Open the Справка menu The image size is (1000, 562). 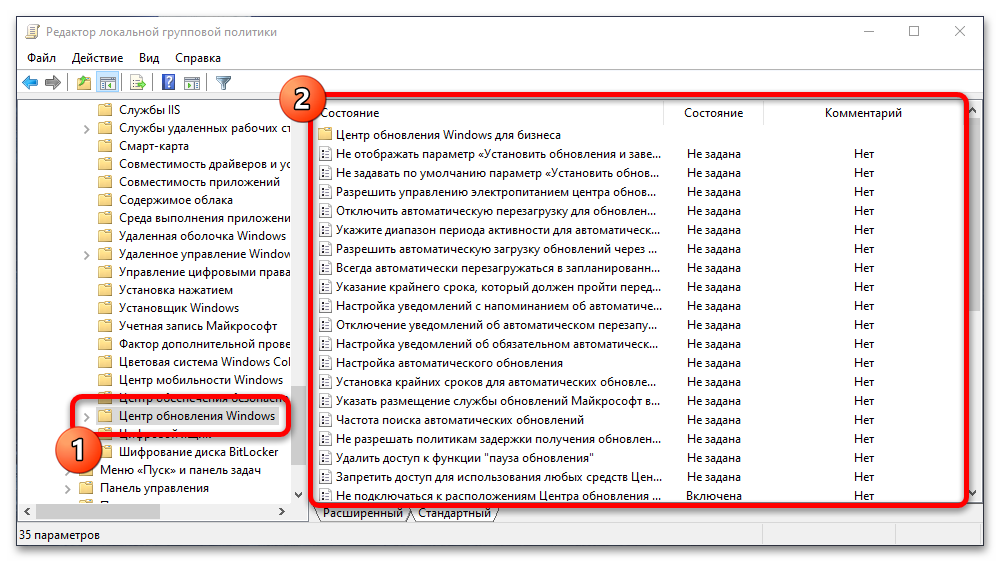point(198,57)
